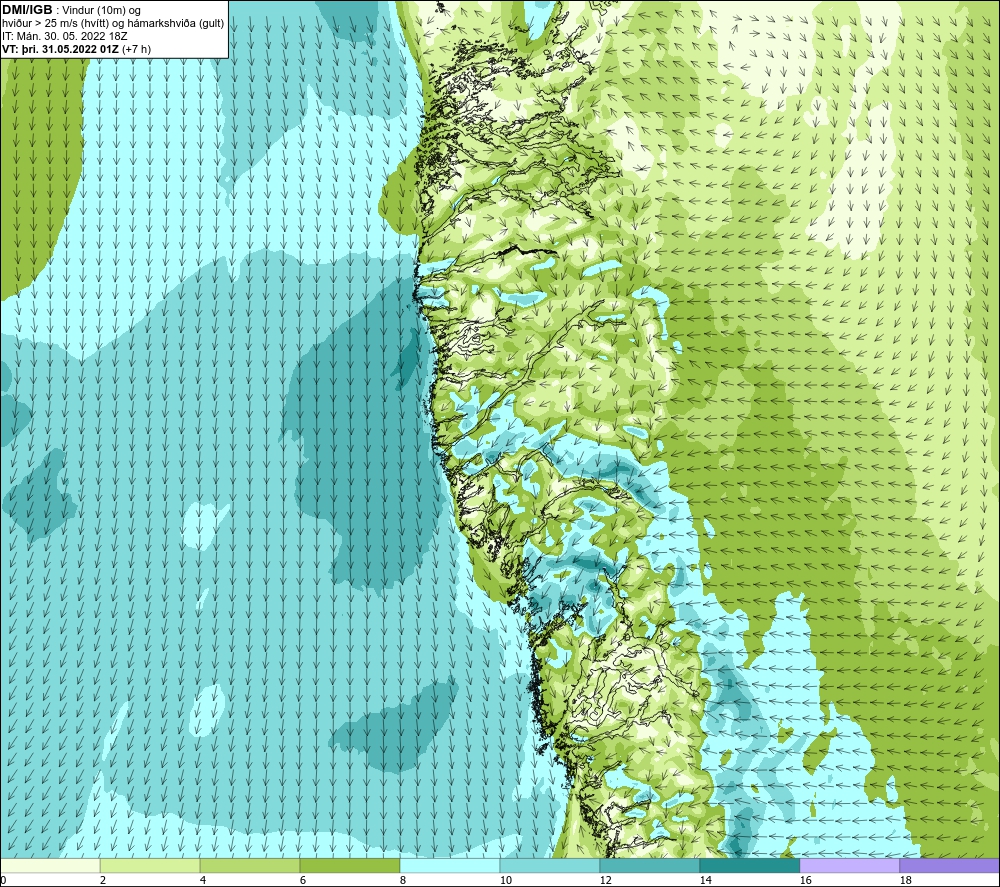Click the purple legend swatch above 18
The width and height of the screenshot is (1000, 887).
click(949, 865)
